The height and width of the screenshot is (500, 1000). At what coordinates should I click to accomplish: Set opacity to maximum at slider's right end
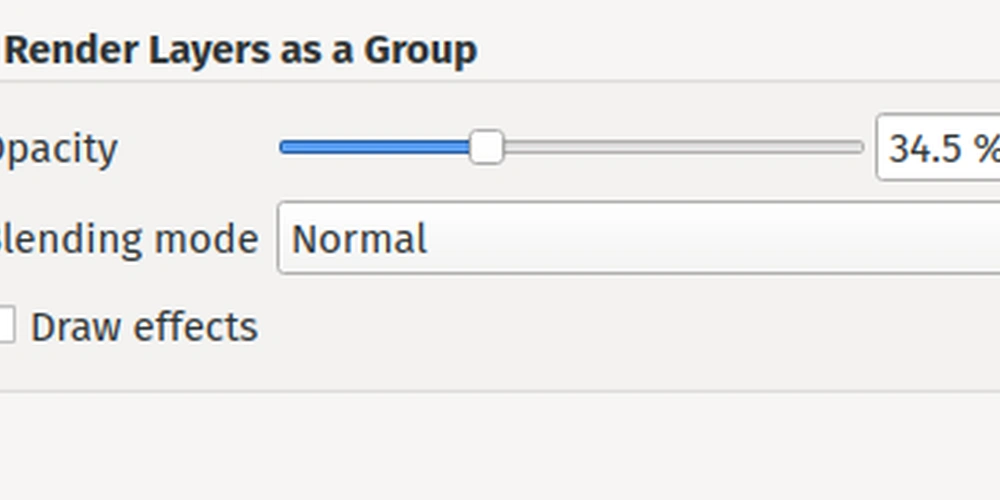point(861,147)
